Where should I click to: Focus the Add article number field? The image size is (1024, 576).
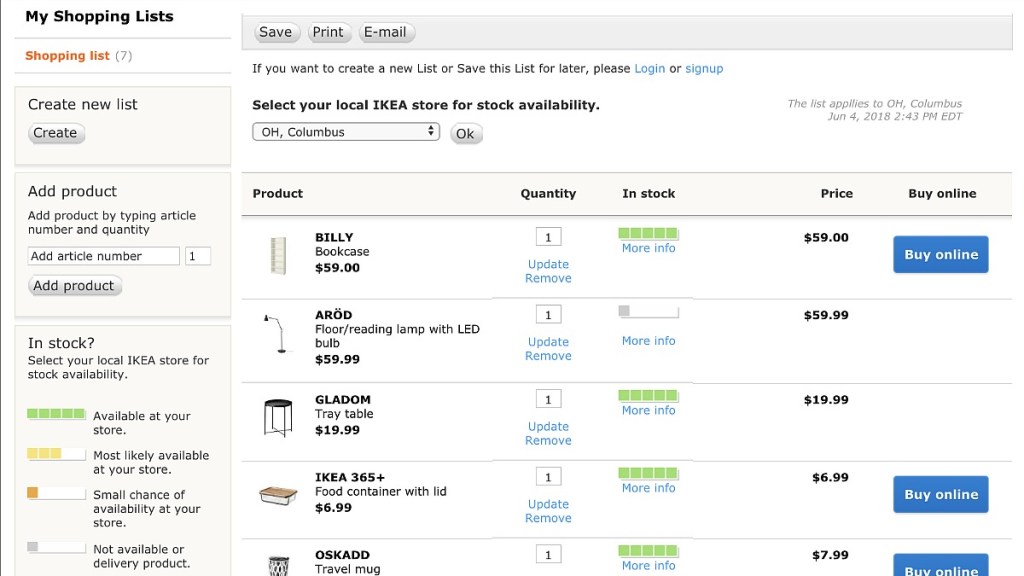pos(104,256)
